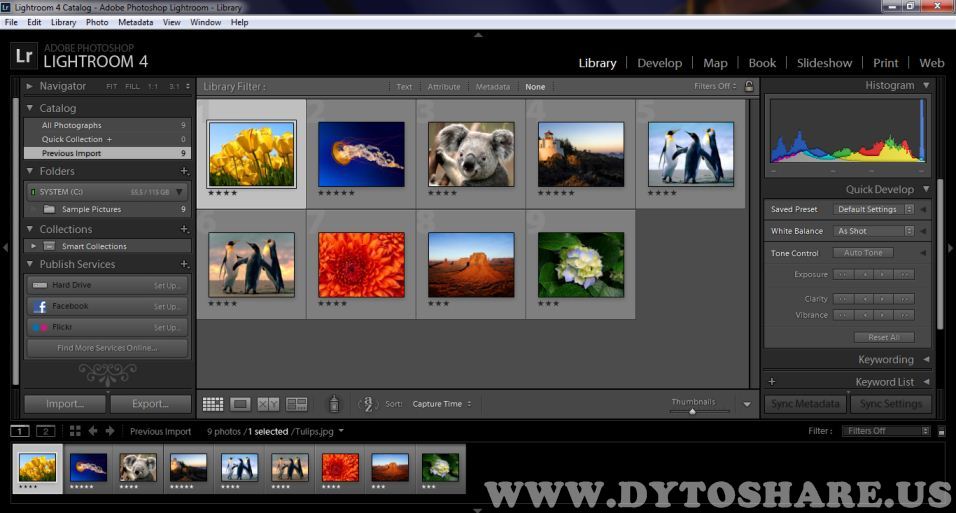
Task: Click the Sample Pictures folder icon
Action: tap(49, 209)
